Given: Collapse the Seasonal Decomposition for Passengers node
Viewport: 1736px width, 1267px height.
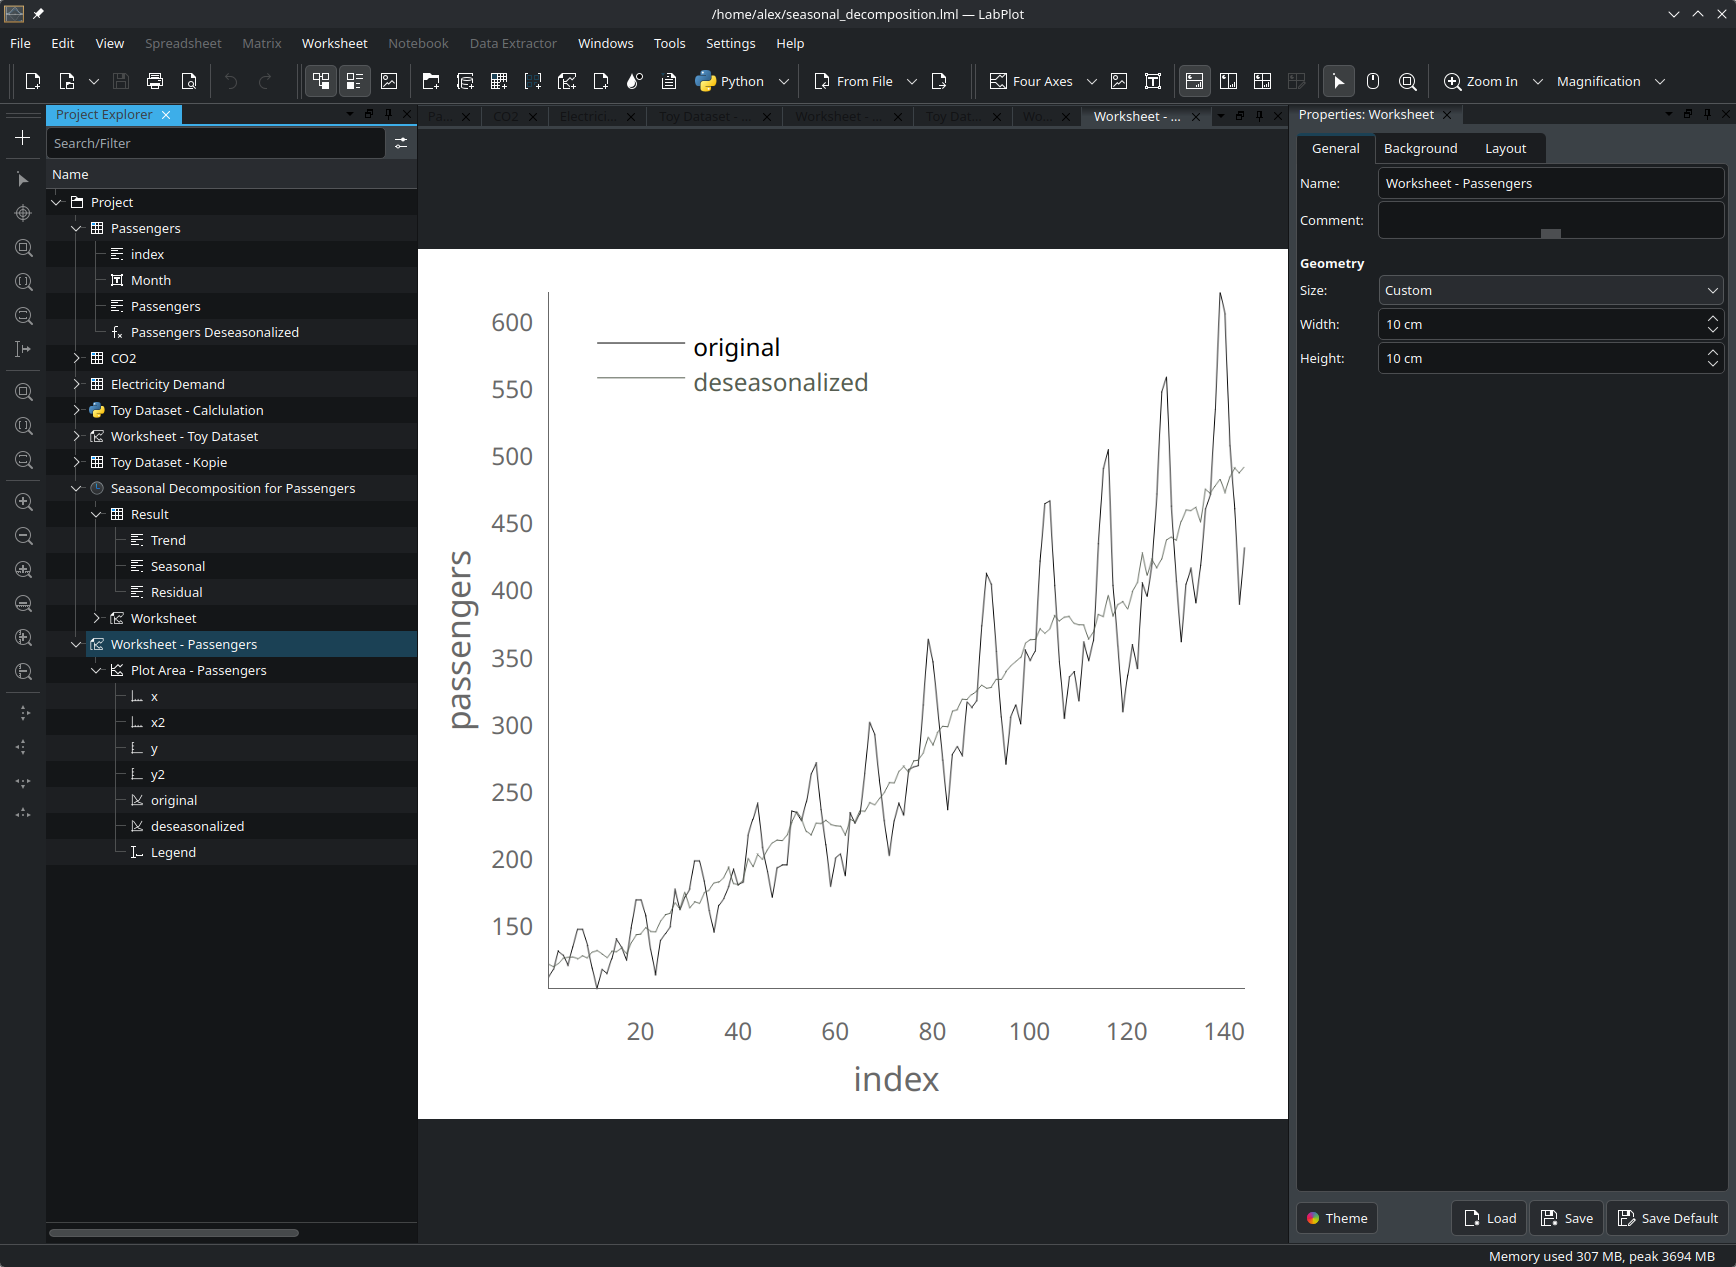Looking at the screenshot, I should point(77,488).
